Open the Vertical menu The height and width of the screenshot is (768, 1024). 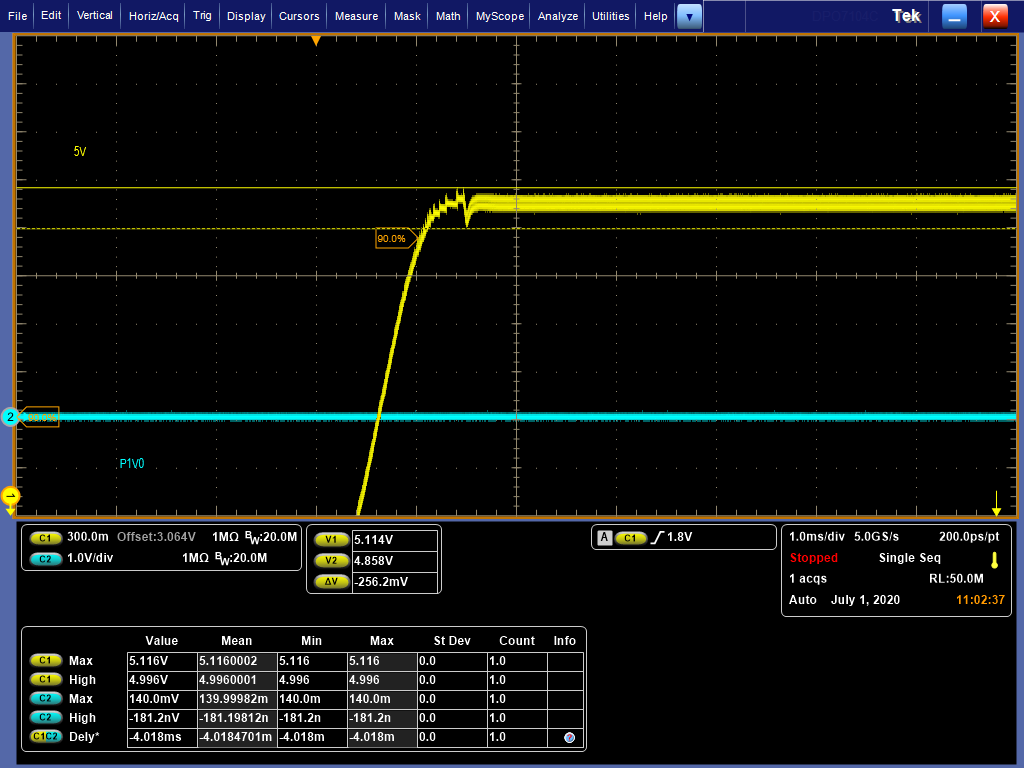click(x=95, y=16)
